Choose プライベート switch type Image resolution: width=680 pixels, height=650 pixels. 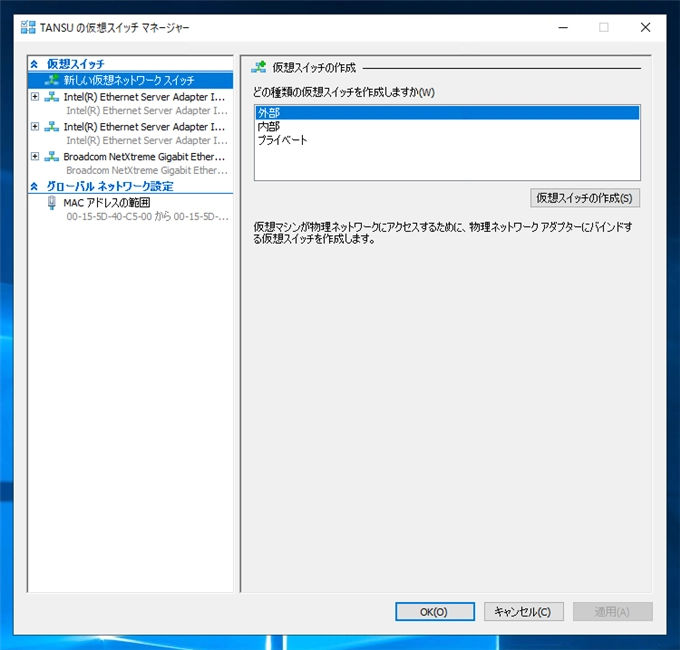pyautogui.click(x=447, y=140)
